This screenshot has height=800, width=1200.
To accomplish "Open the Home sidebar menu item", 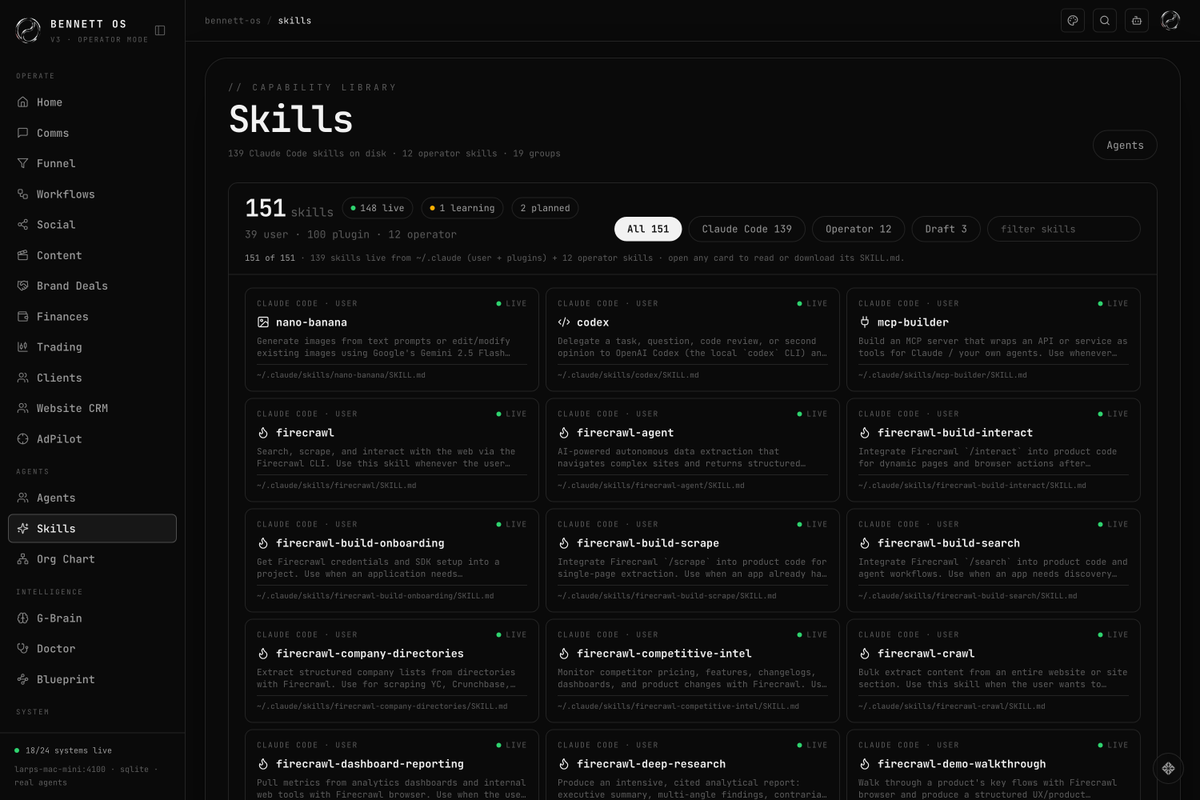I will (x=92, y=102).
